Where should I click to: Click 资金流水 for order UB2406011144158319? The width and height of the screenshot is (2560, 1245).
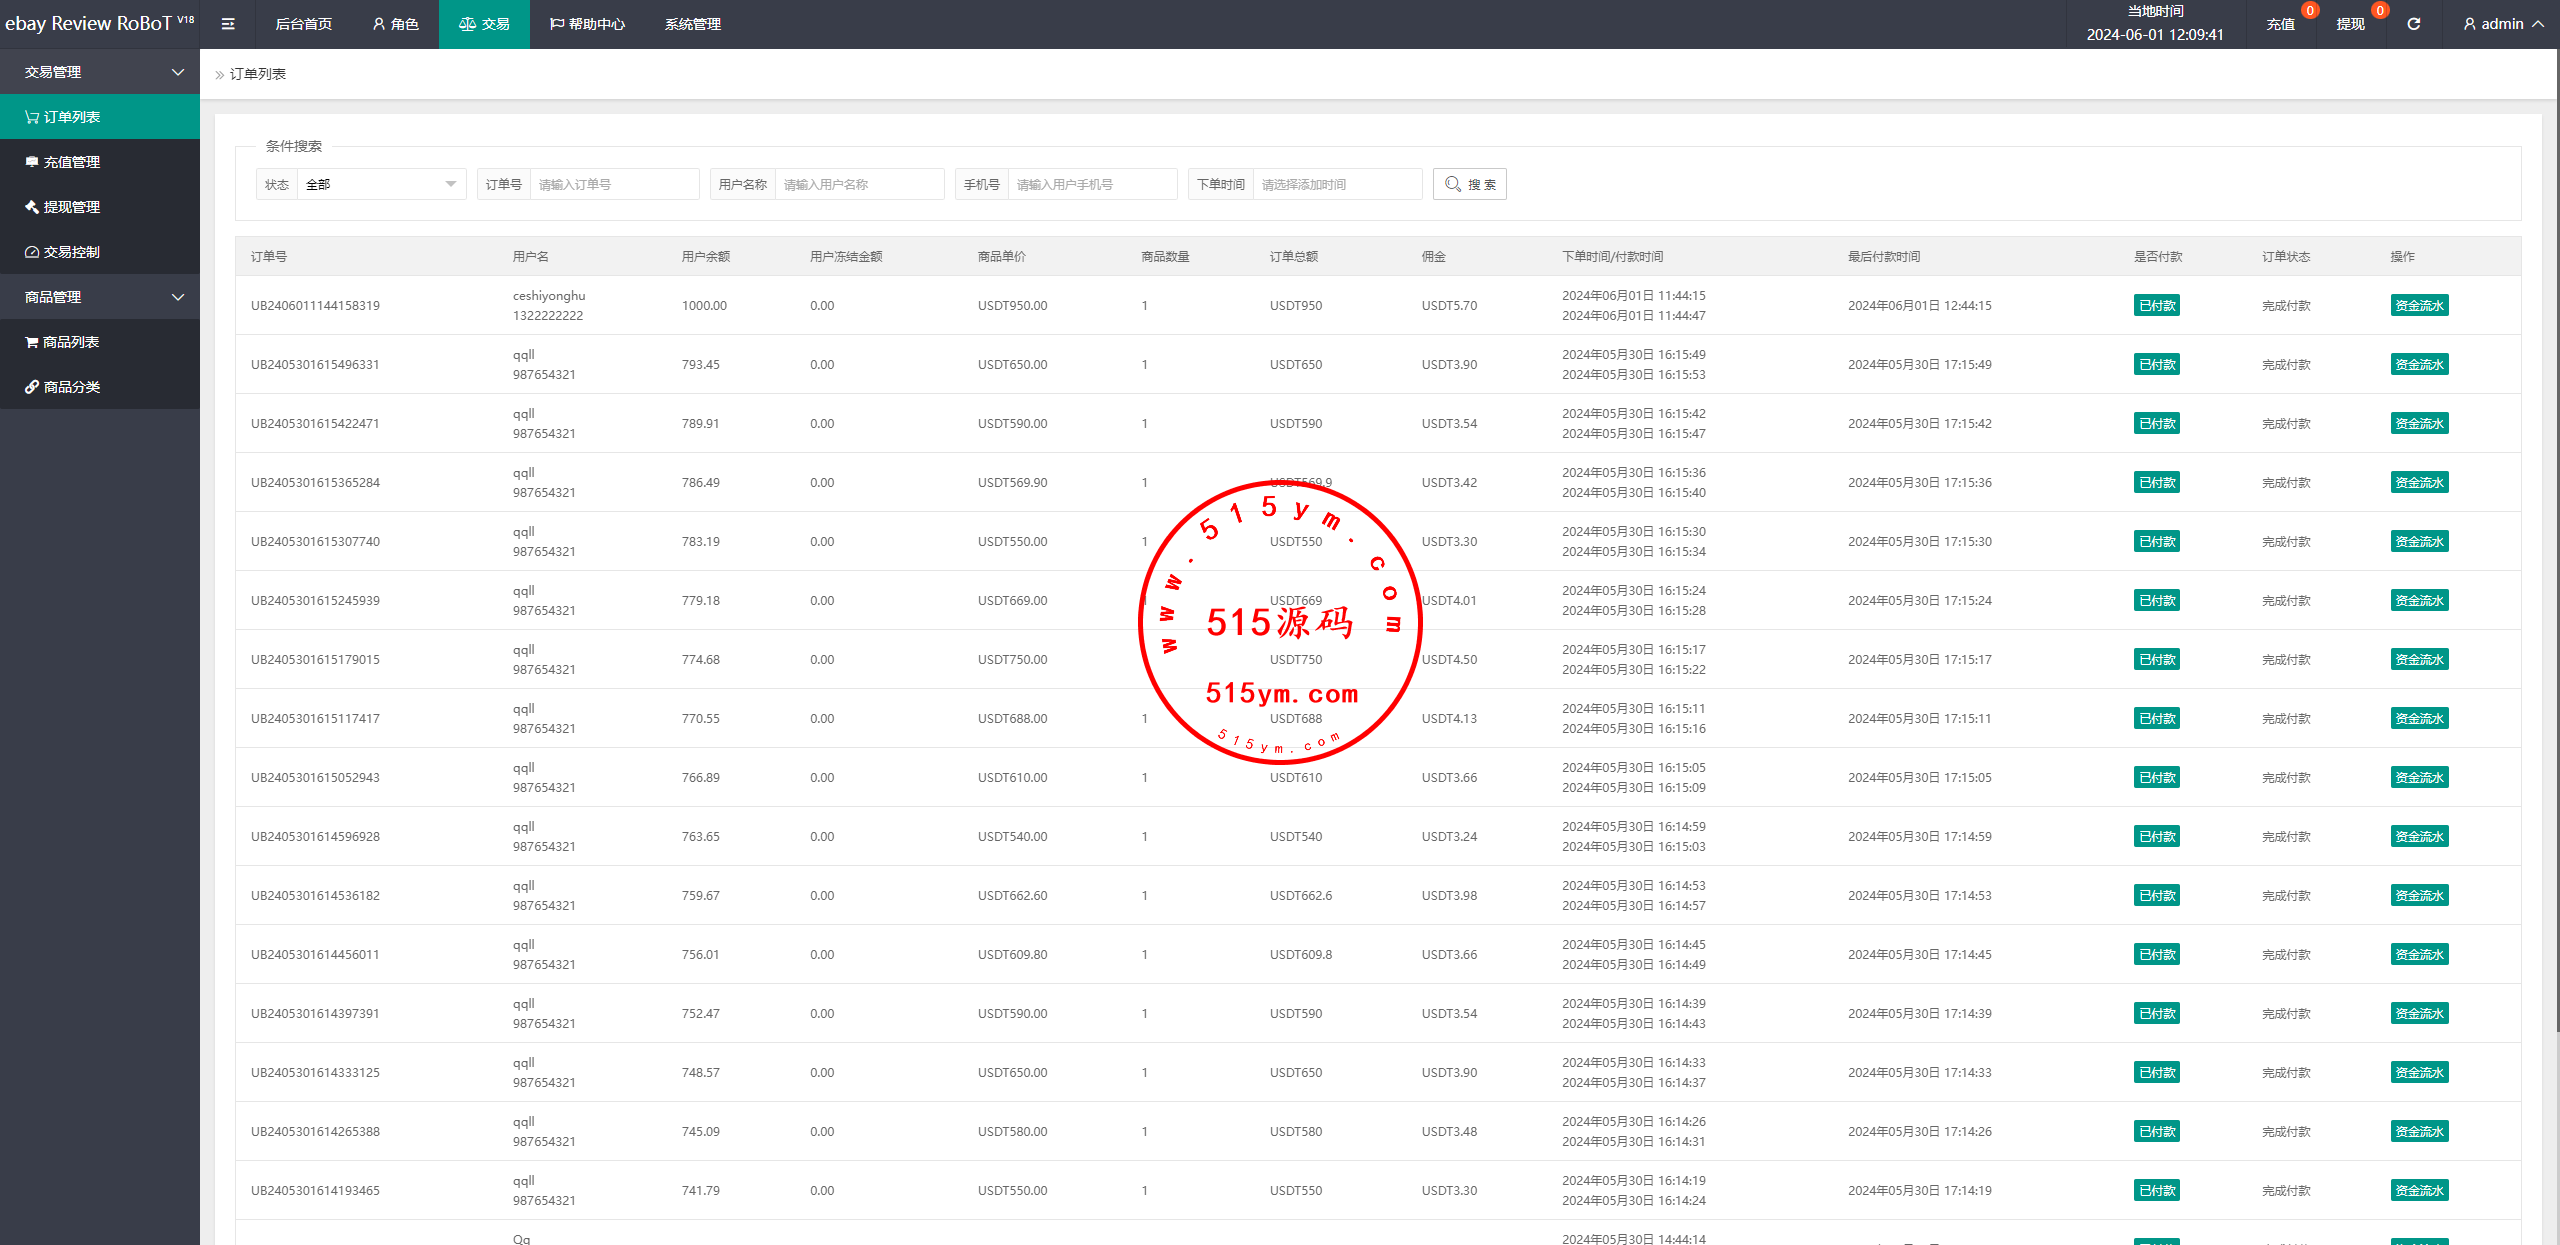coord(2418,306)
